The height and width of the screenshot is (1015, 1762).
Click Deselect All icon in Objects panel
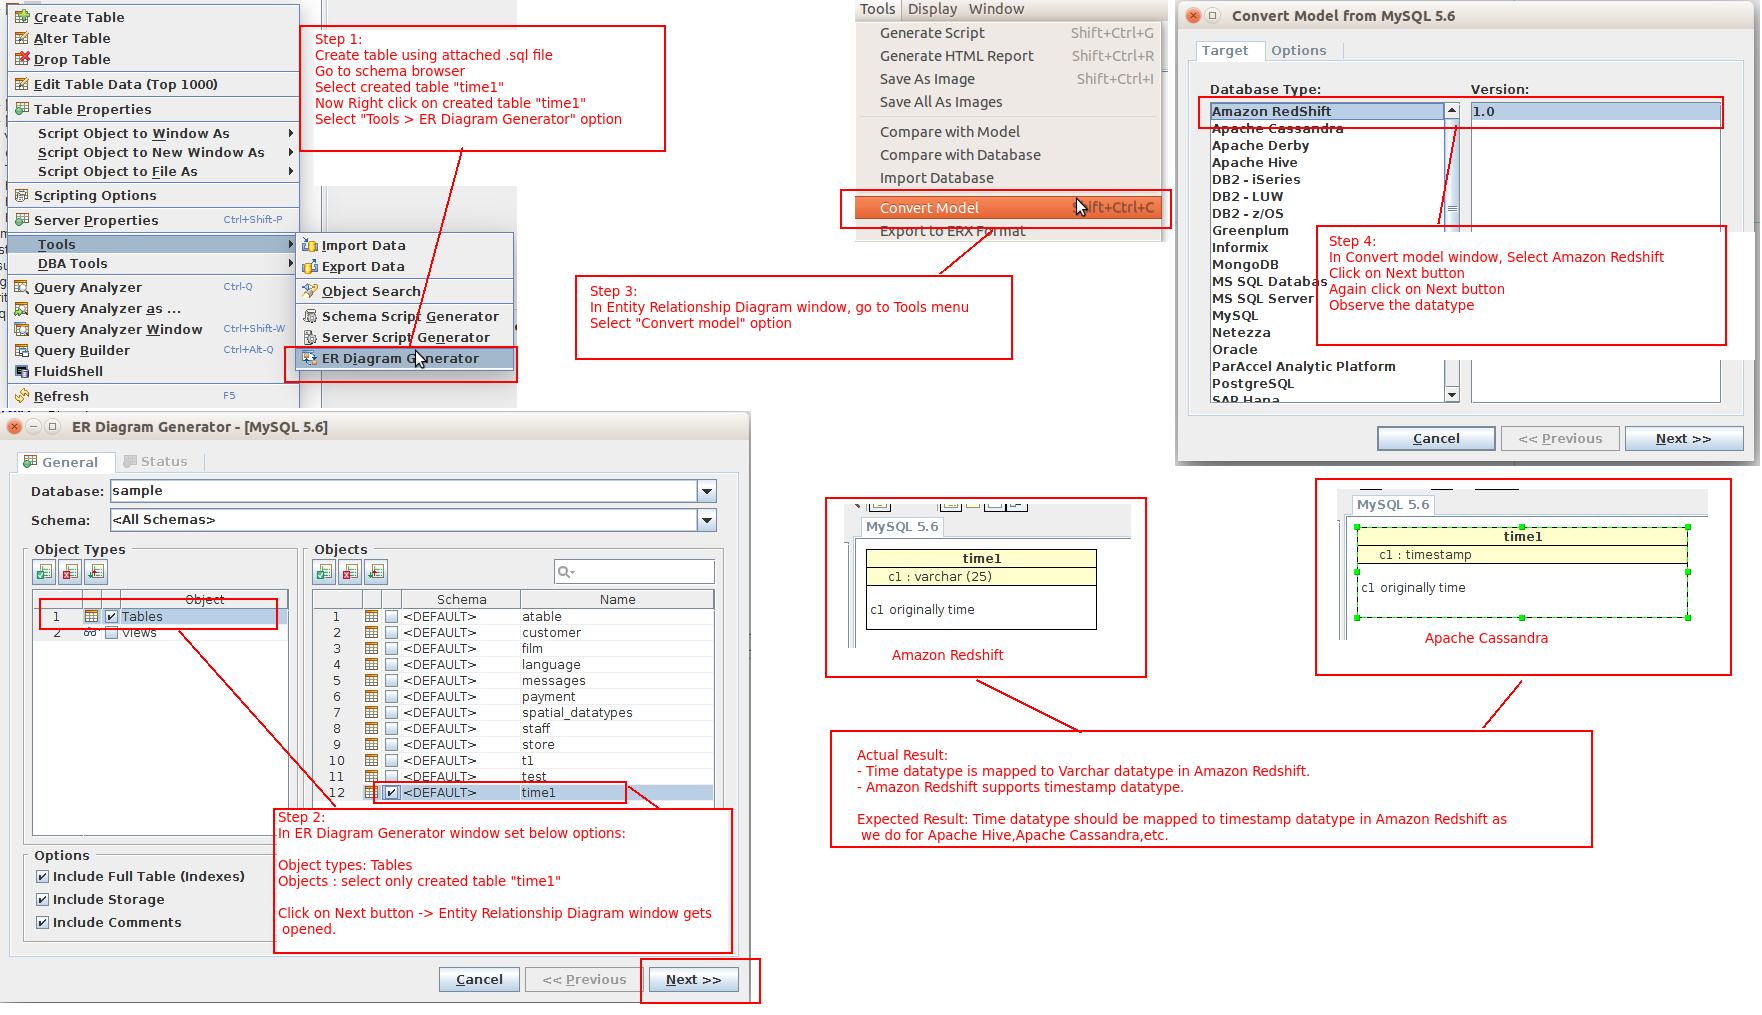[x=350, y=572]
